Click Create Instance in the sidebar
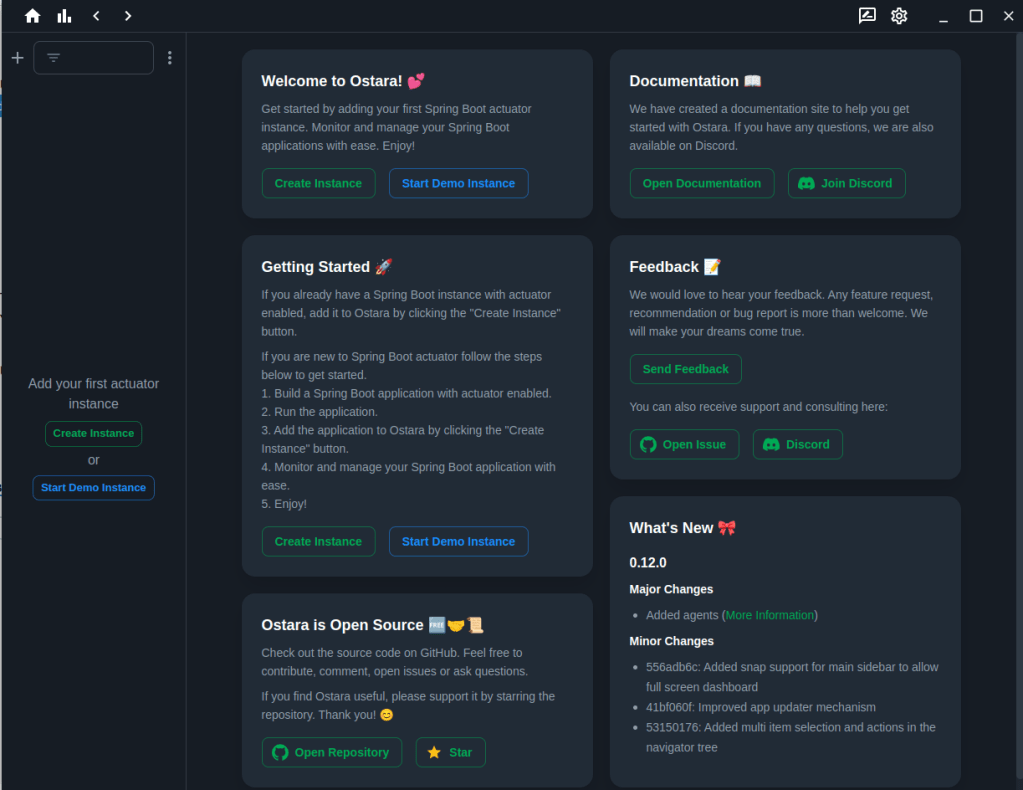 (x=93, y=433)
